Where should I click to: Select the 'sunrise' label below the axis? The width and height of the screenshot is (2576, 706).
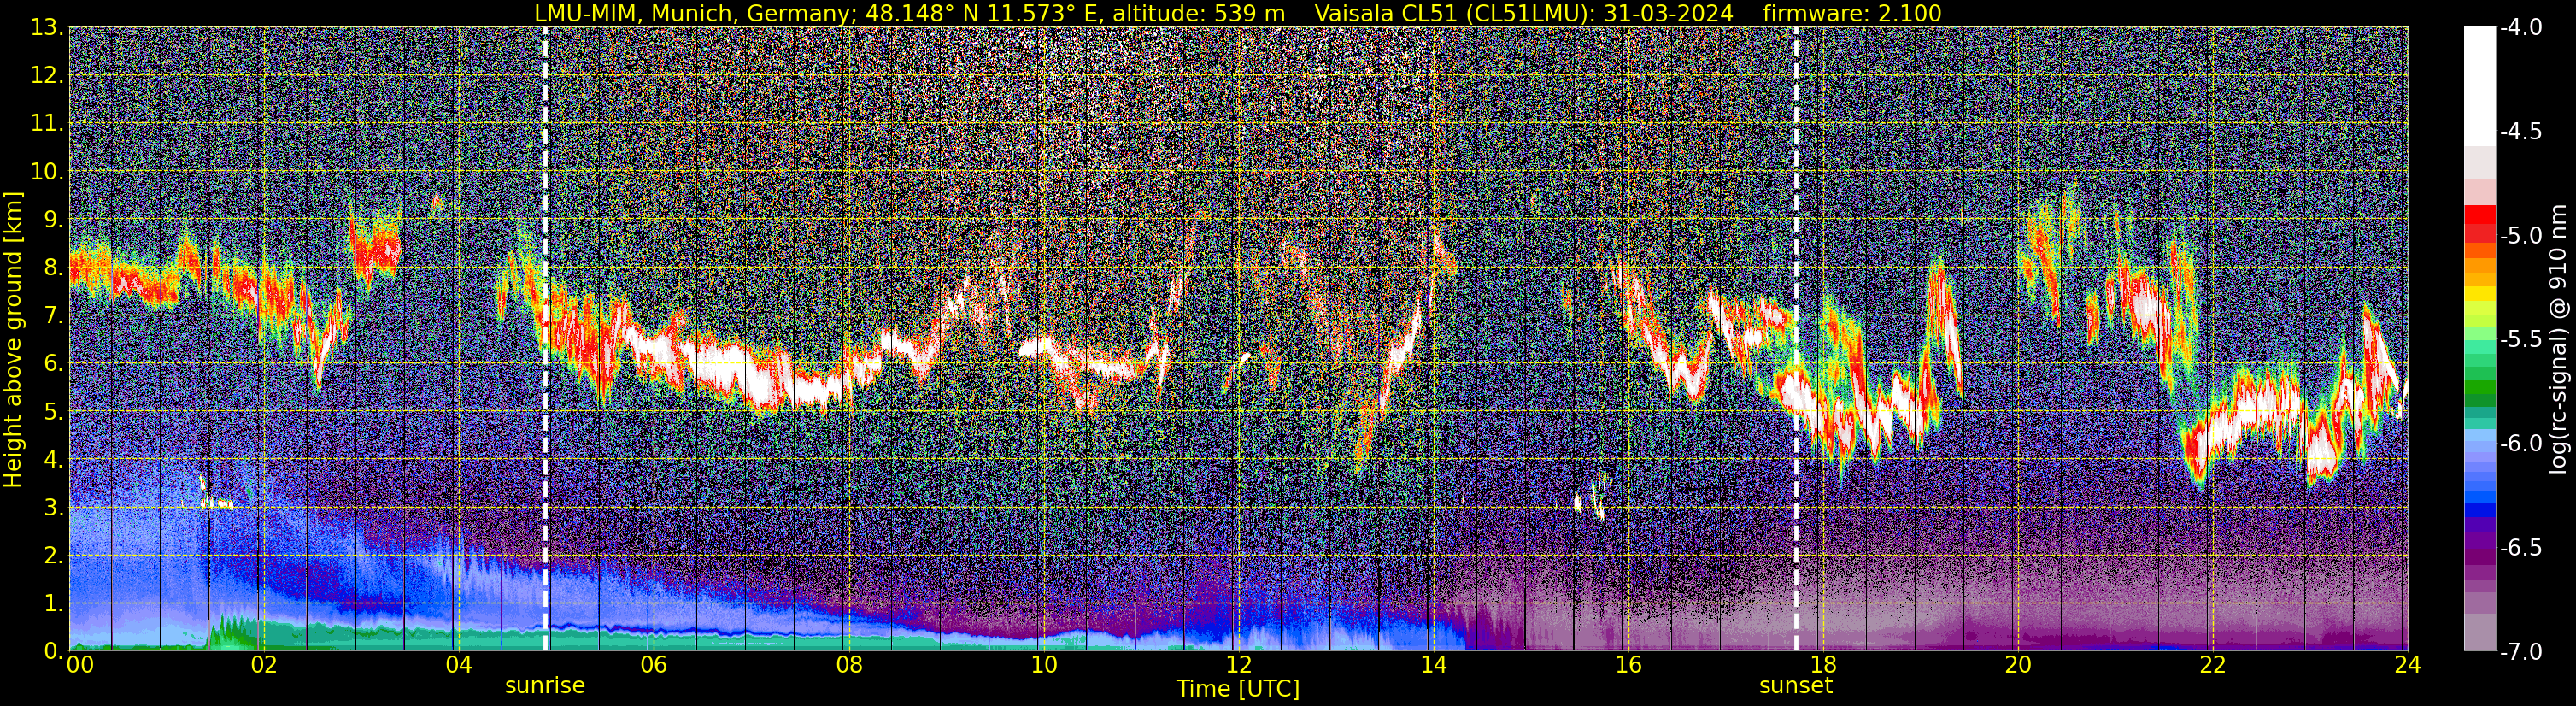coord(545,686)
